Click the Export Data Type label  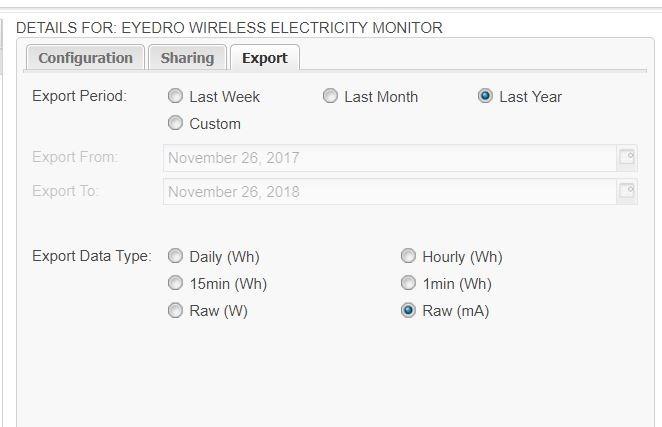coord(91,257)
